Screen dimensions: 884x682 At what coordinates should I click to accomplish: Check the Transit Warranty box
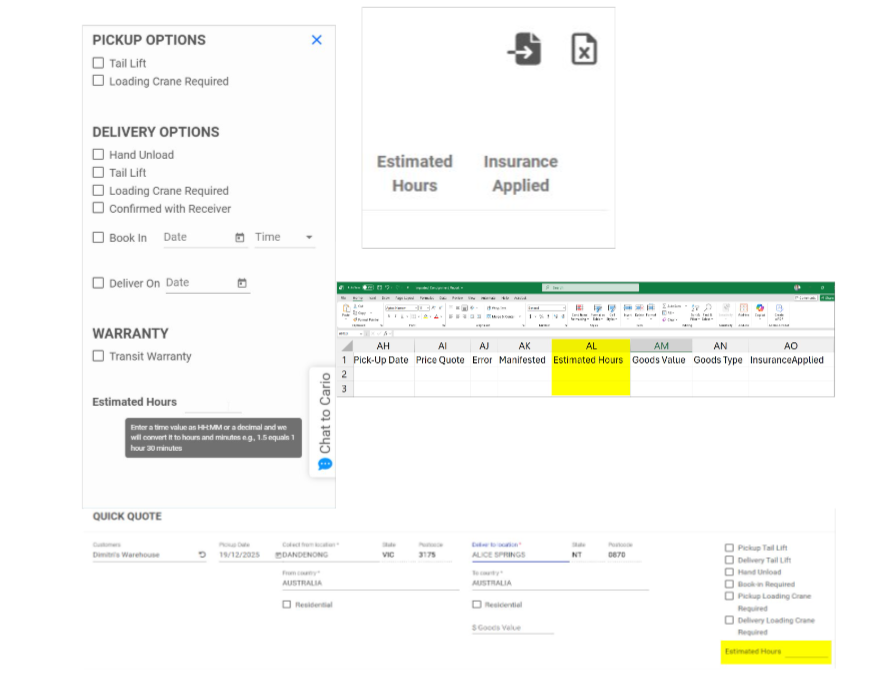[x=98, y=356]
